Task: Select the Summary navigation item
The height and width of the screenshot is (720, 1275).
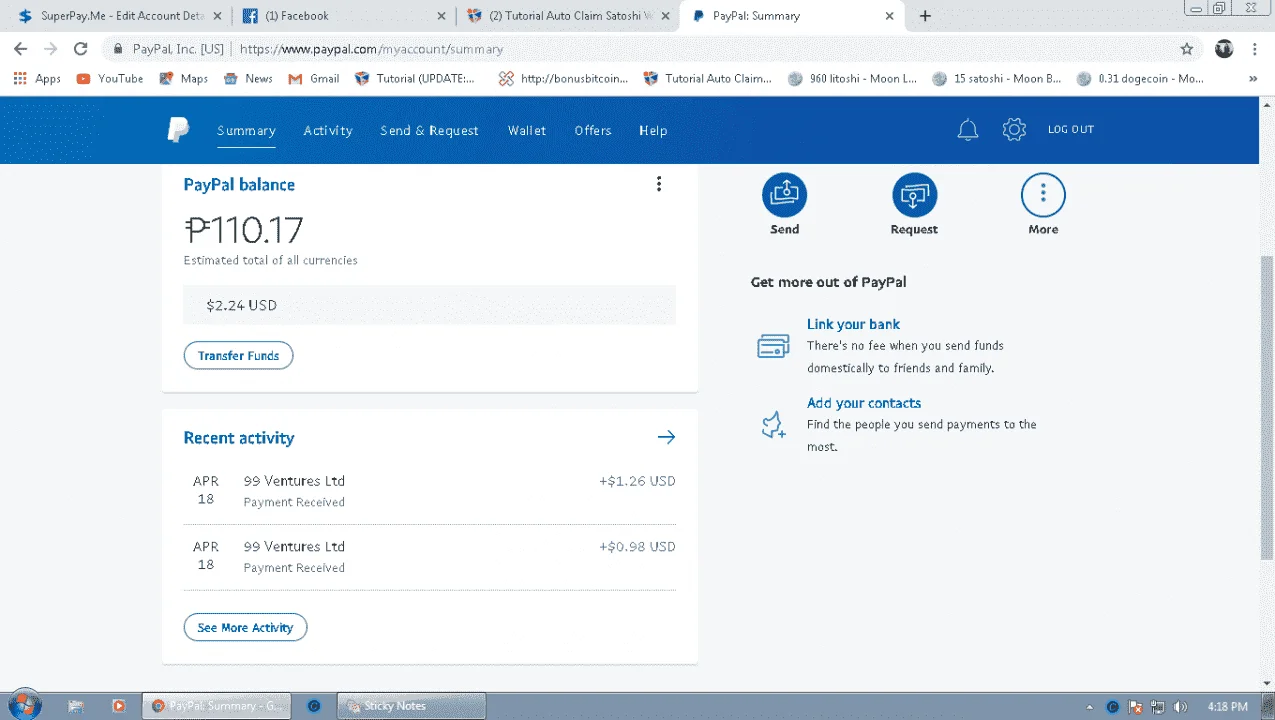Action: tap(246, 130)
